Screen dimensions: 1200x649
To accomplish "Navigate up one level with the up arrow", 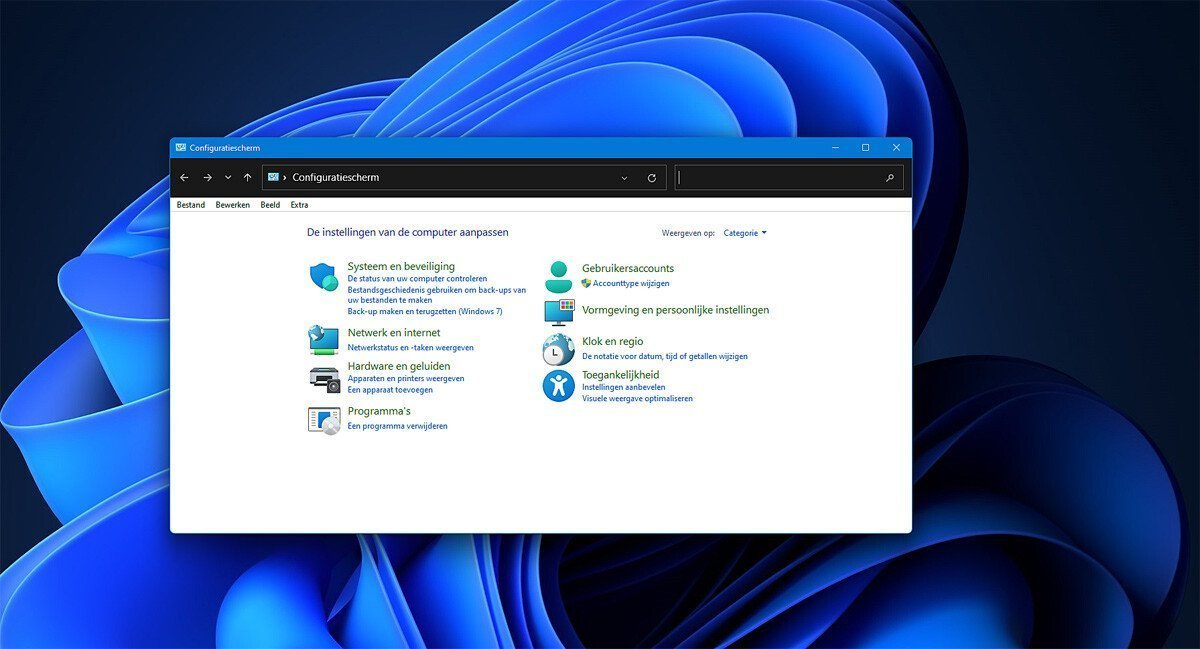I will click(x=247, y=177).
